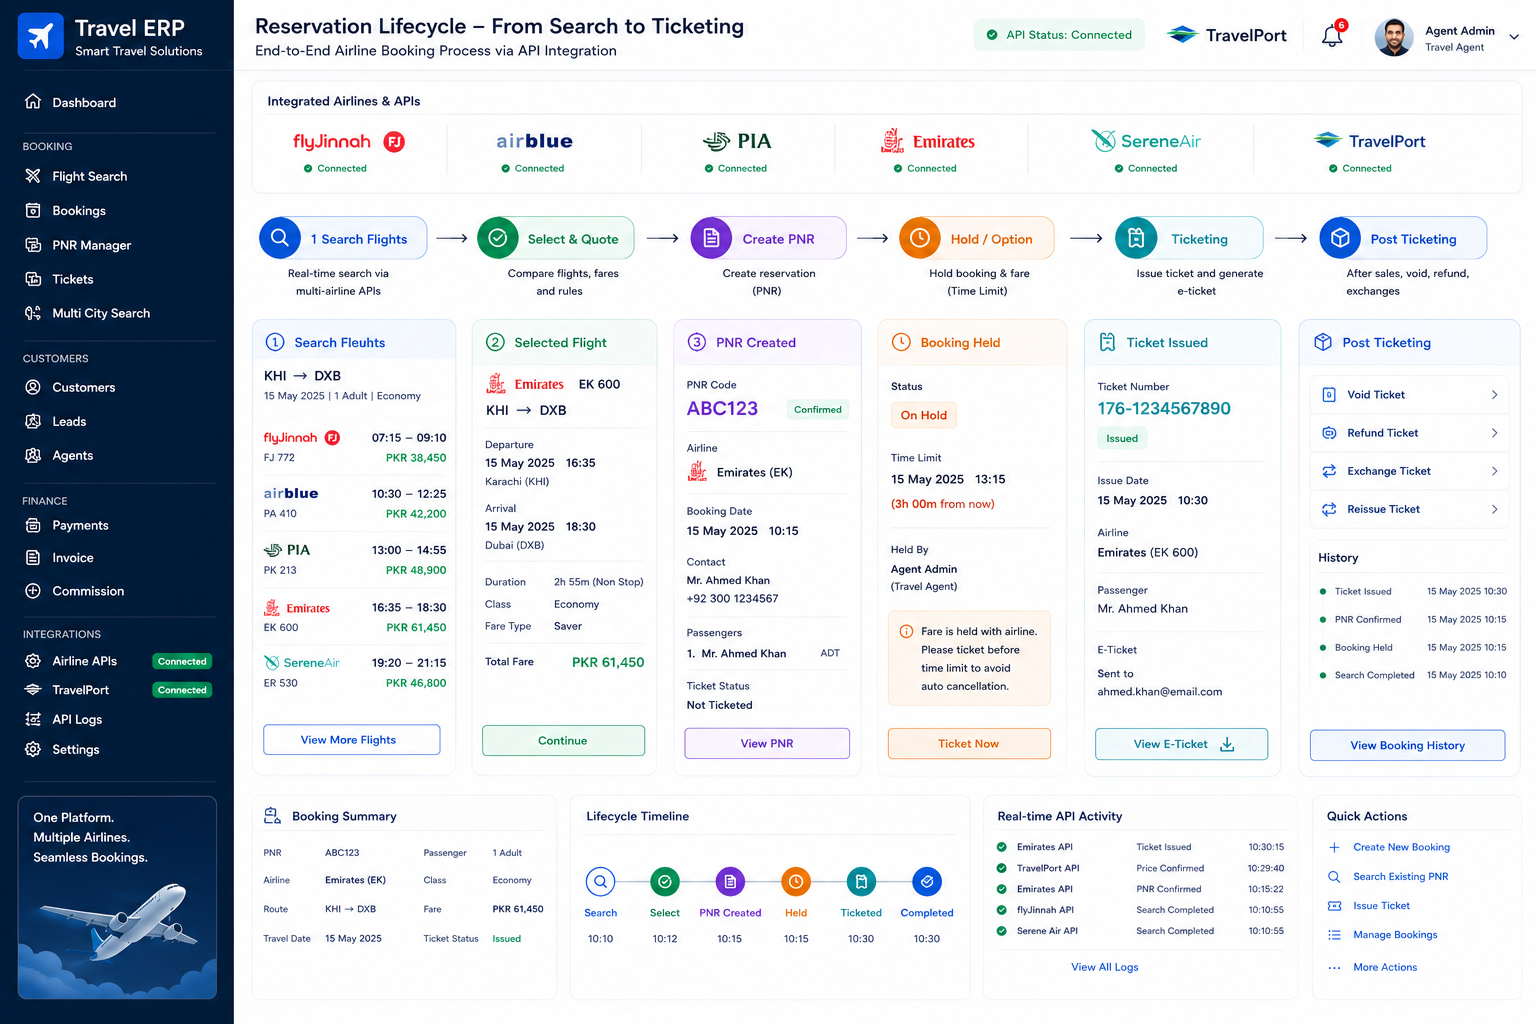Viewport: 1536px width, 1024px height.
Task: Click the Emirates logo in Integrated Airlines
Action: pos(928,141)
